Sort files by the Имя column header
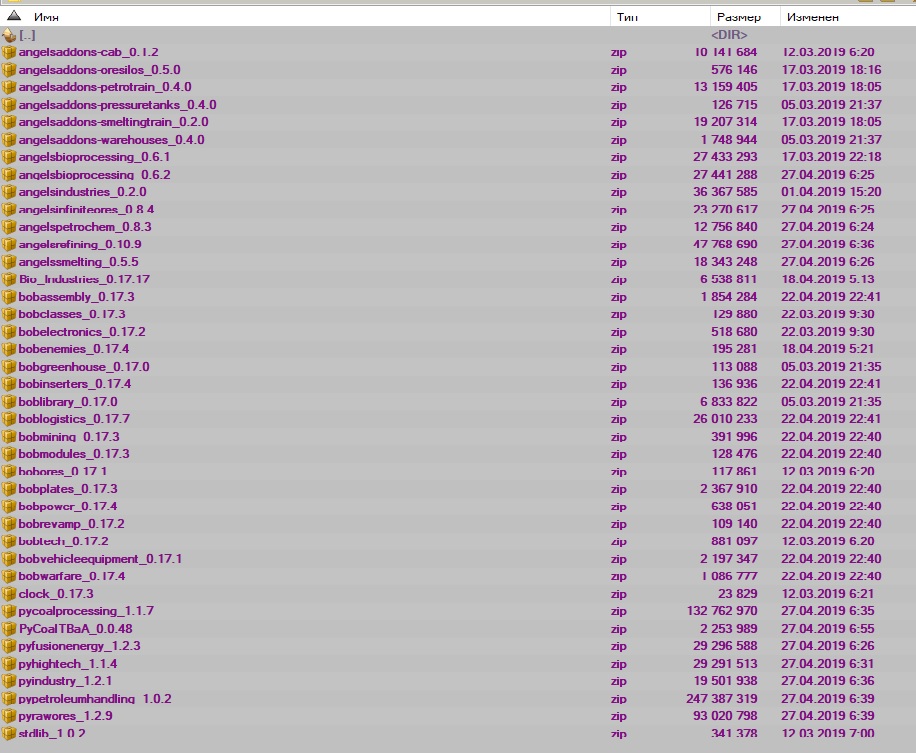916x753 pixels. click(x=46, y=17)
